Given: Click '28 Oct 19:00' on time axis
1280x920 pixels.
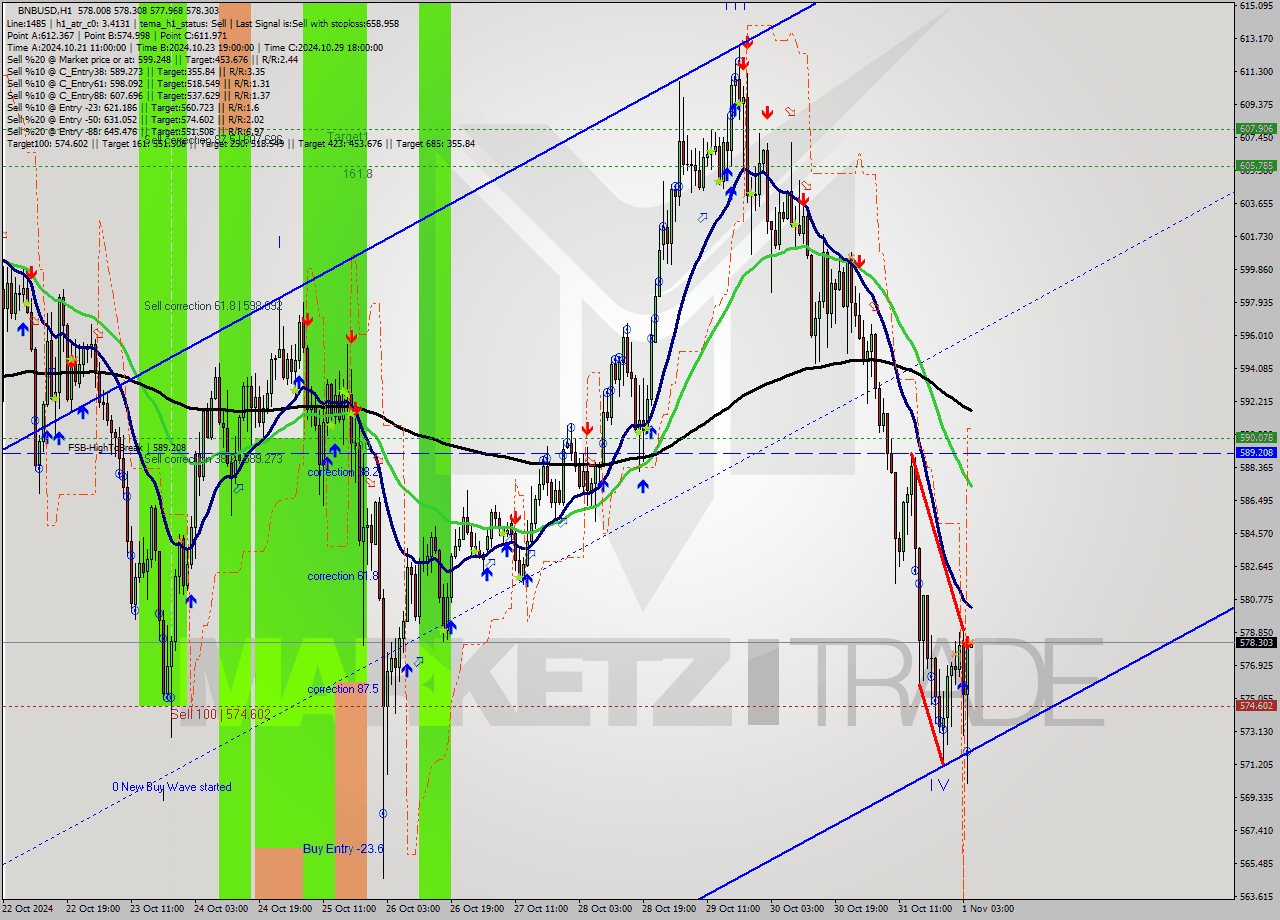Looking at the screenshot, I should [669, 909].
